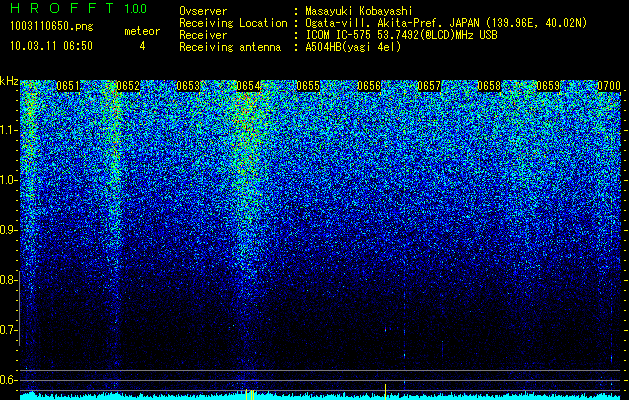Click the A504HB(yagi 4el) antenna text

353,47
